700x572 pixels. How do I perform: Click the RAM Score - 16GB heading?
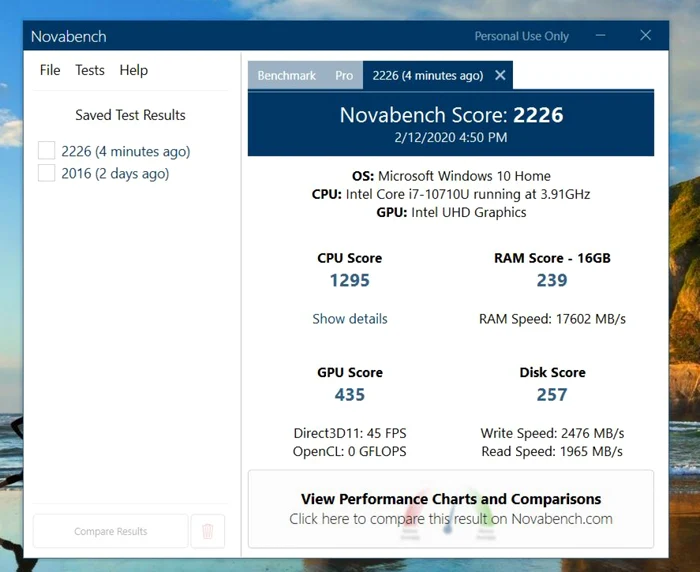pyautogui.click(x=552, y=258)
